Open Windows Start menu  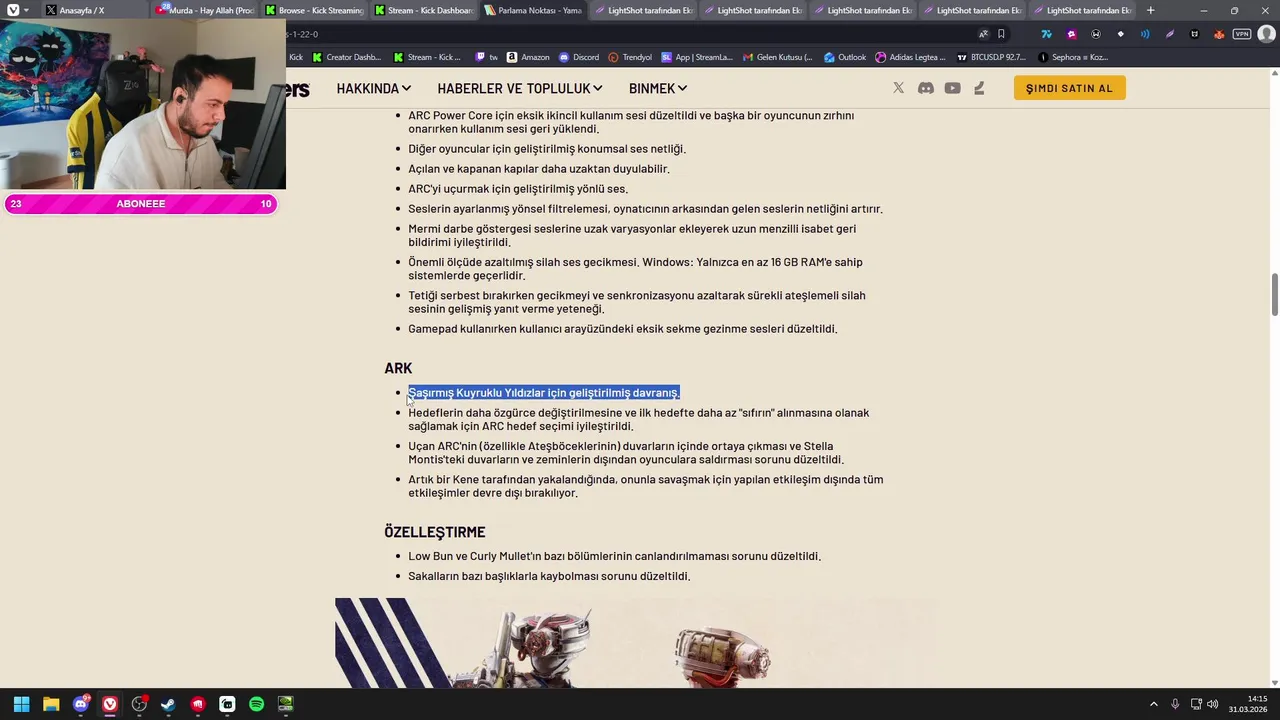21,704
